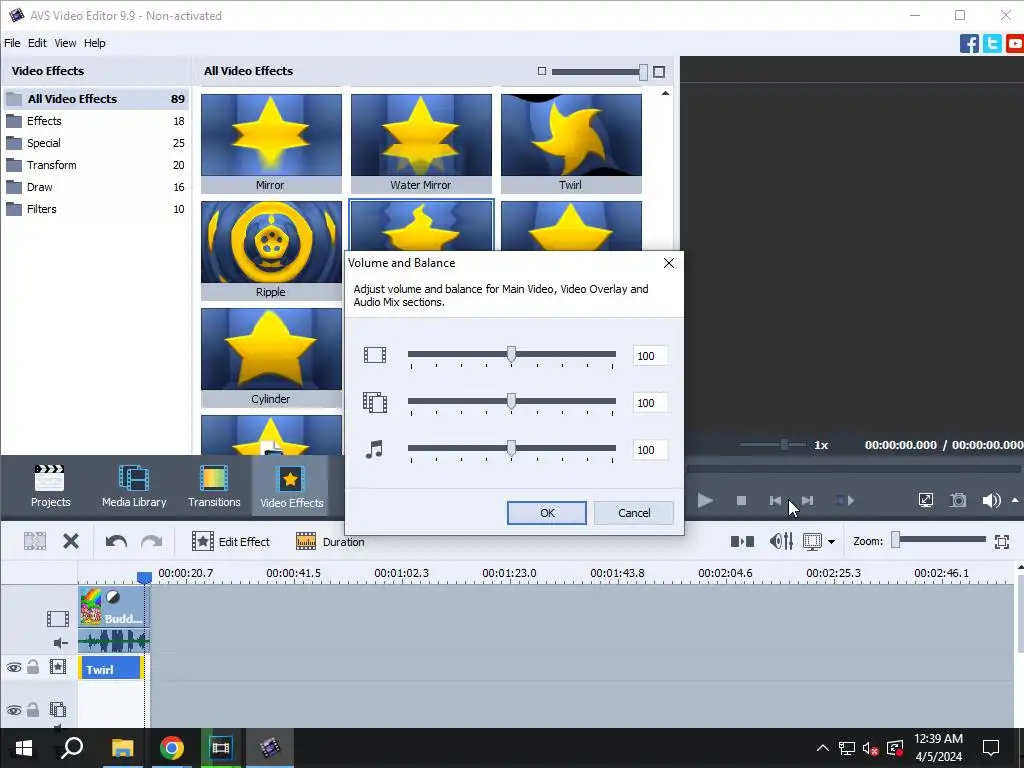Adjust the Main Video volume slider
This screenshot has height=768, width=1024.
tap(511, 354)
